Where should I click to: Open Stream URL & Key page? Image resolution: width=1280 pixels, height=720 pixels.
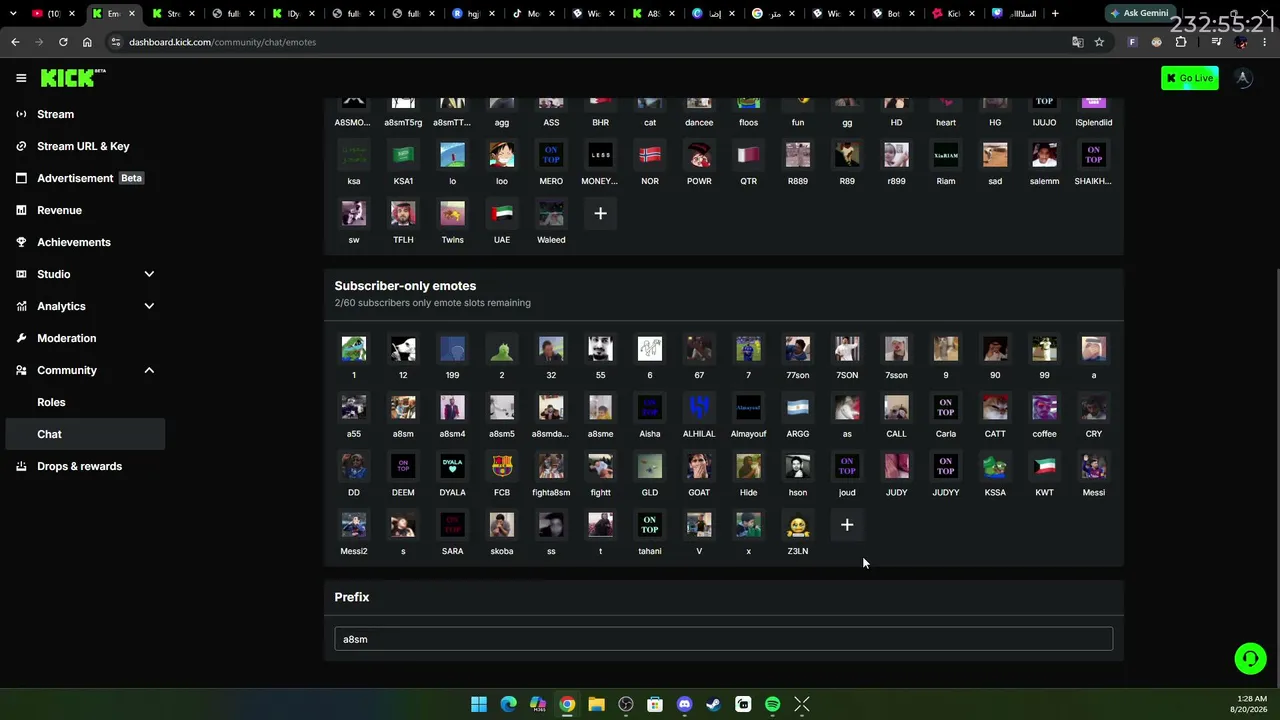tap(85, 146)
